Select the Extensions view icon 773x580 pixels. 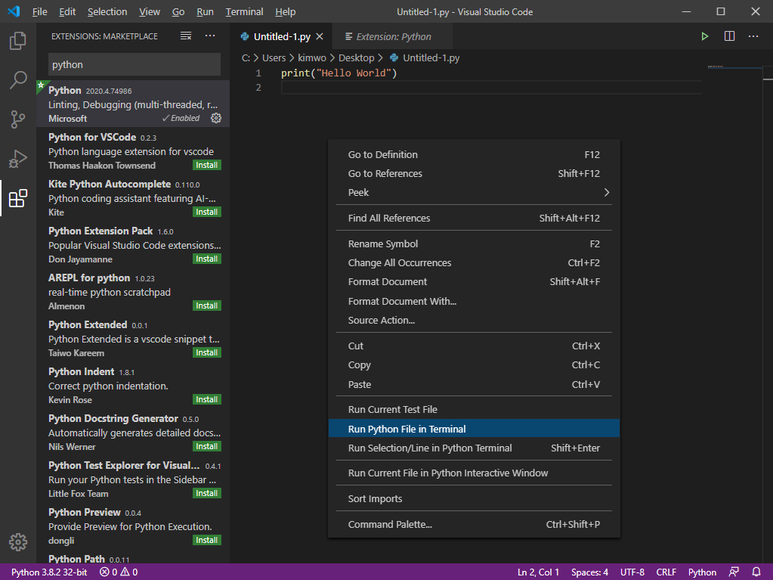click(18, 198)
